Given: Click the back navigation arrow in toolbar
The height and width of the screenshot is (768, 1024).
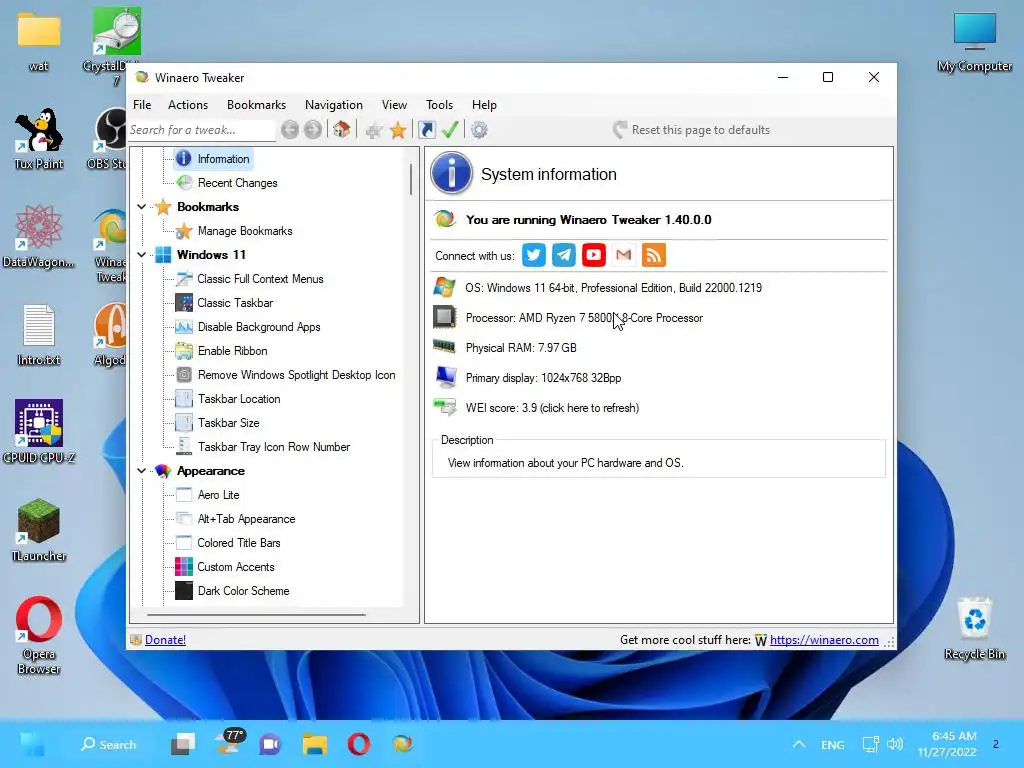Looking at the screenshot, I should pyautogui.click(x=290, y=130).
